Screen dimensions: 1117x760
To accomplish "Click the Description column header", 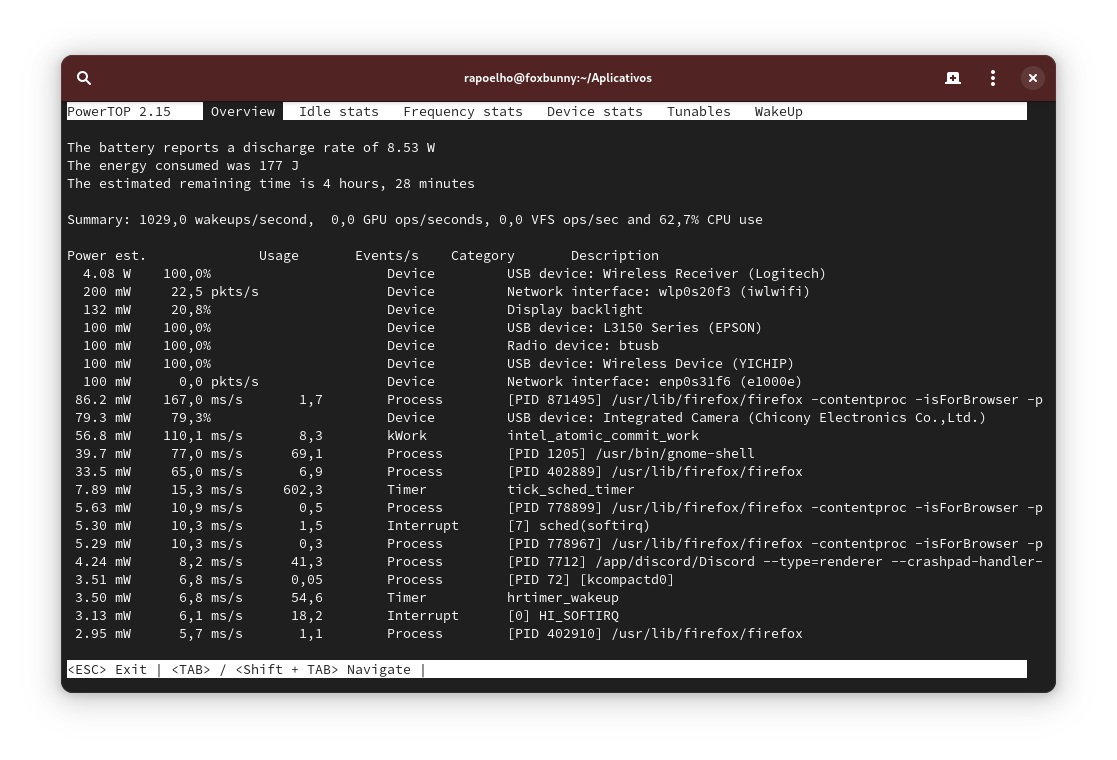I will pos(615,255).
